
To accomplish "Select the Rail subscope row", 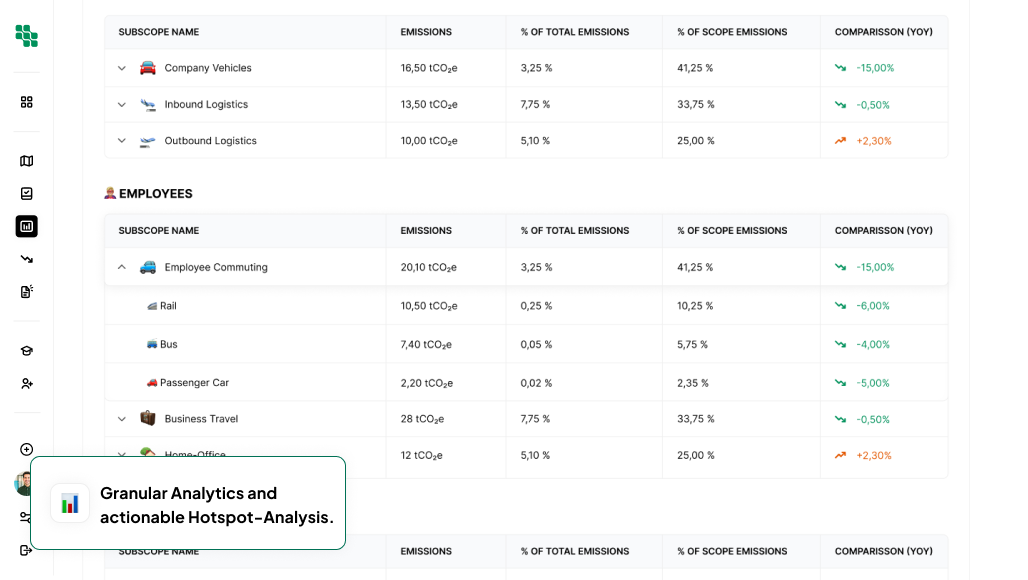I will pos(168,306).
